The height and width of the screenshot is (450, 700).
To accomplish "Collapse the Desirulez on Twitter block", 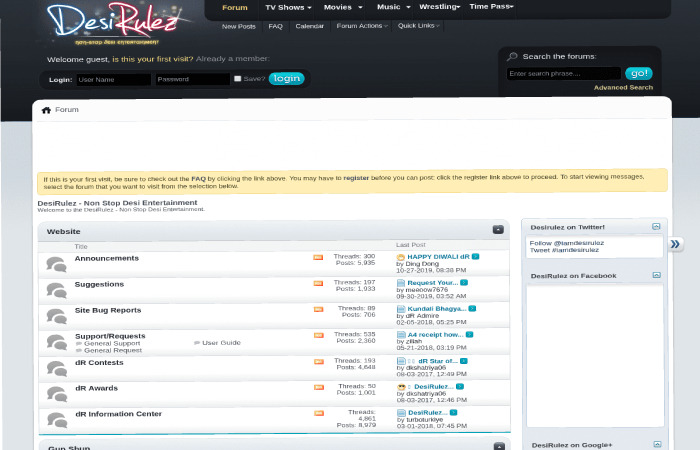I will pos(656,227).
